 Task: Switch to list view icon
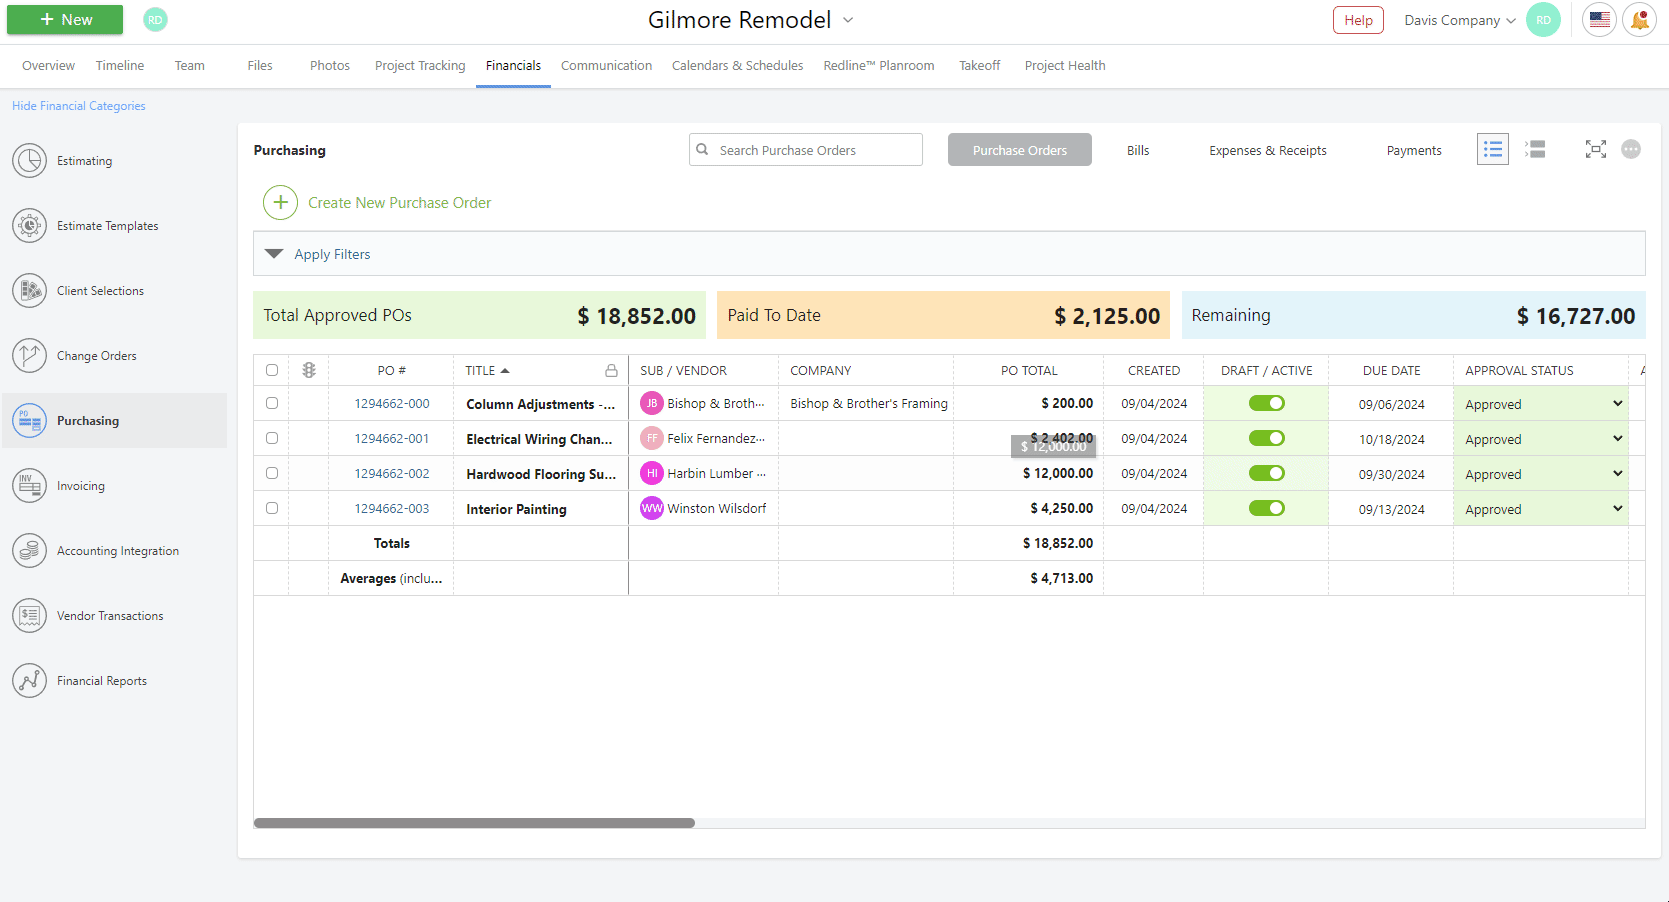pos(1493,149)
